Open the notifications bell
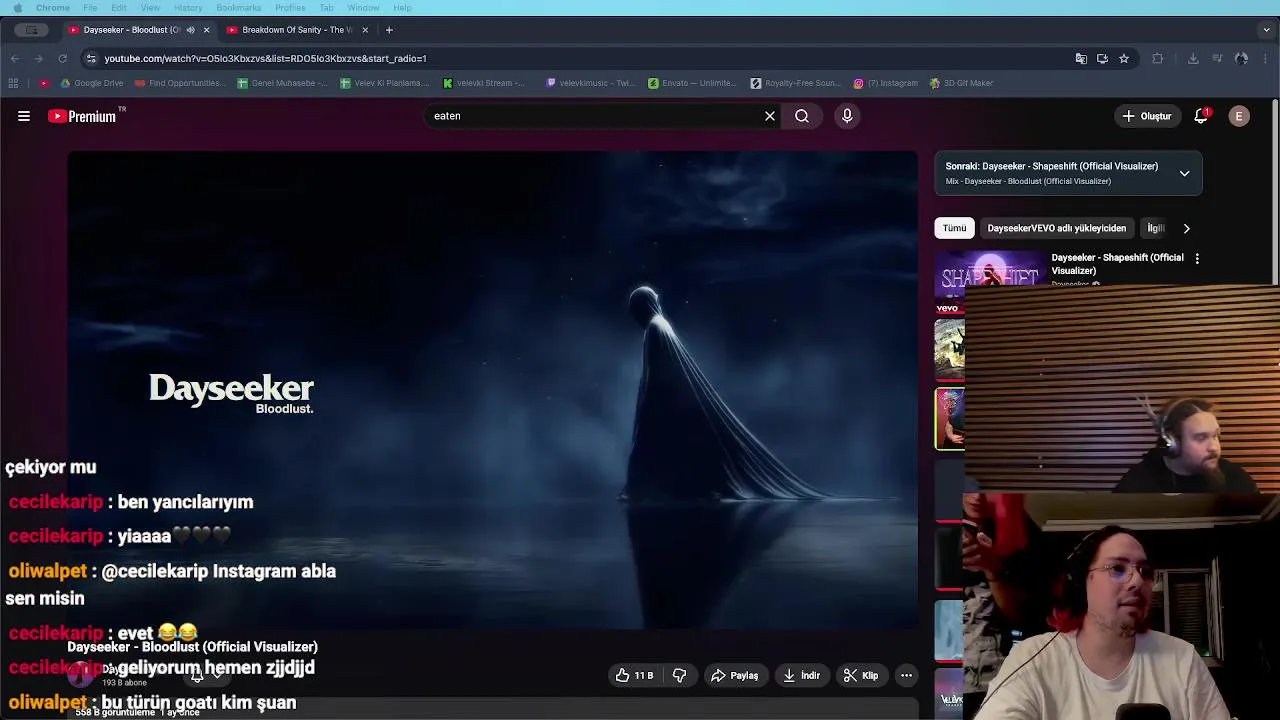Image resolution: width=1280 pixels, height=720 pixels. pyautogui.click(x=1201, y=116)
